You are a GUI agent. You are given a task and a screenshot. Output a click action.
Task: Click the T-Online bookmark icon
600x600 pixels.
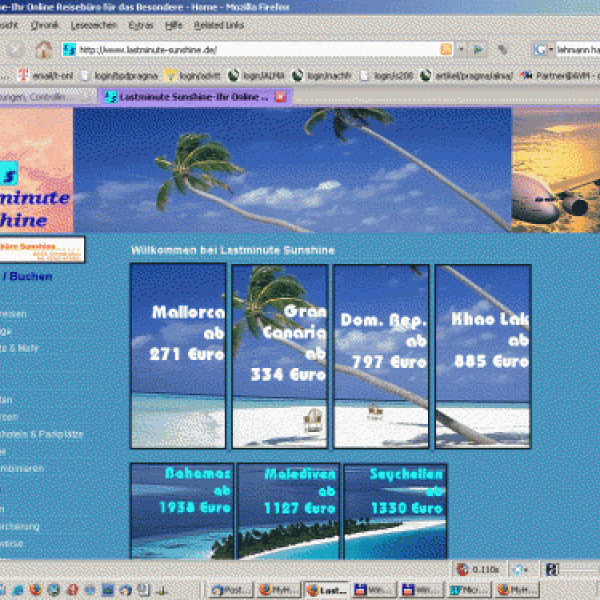tap(23, 75)
